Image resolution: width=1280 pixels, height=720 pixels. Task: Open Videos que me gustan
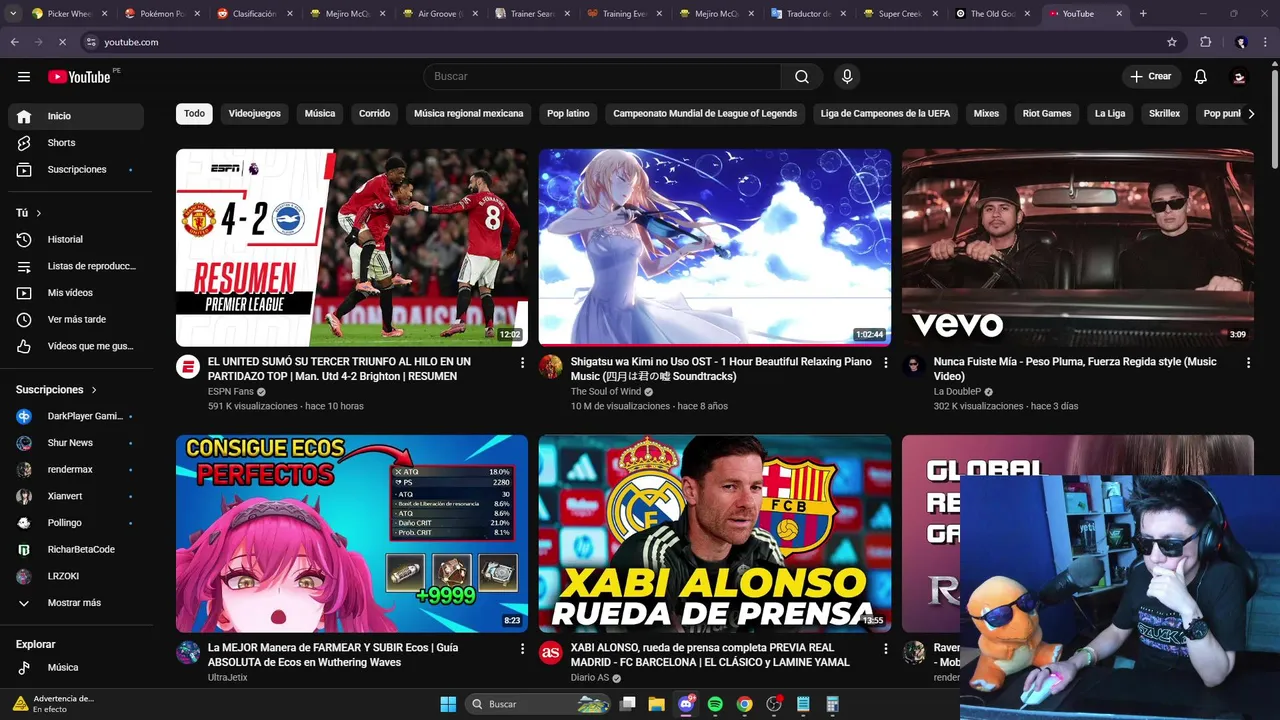(x=76, y=346)
